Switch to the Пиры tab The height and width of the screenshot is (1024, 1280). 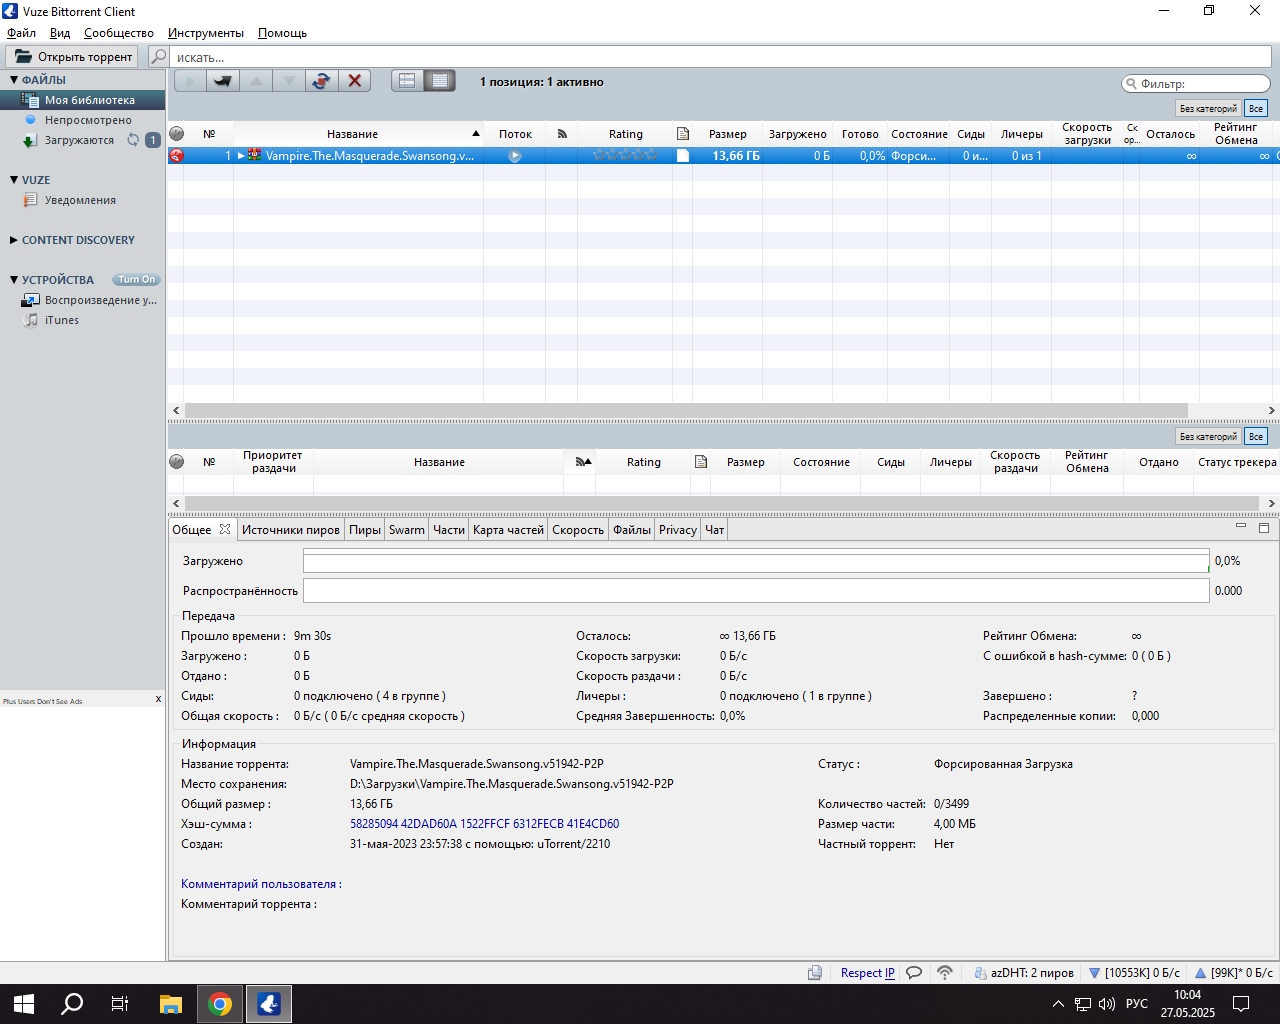click(x=365, y=530)
